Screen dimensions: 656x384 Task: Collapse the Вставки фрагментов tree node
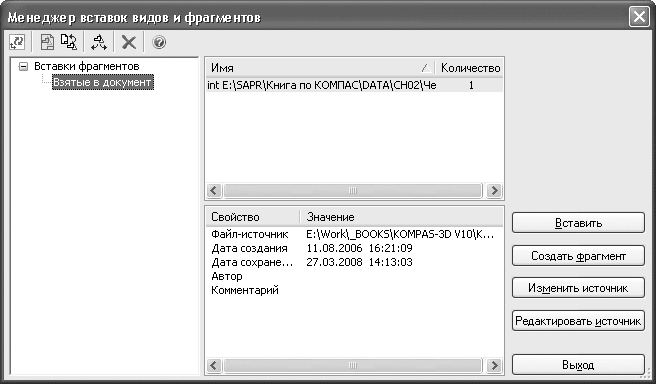point(24,67)
